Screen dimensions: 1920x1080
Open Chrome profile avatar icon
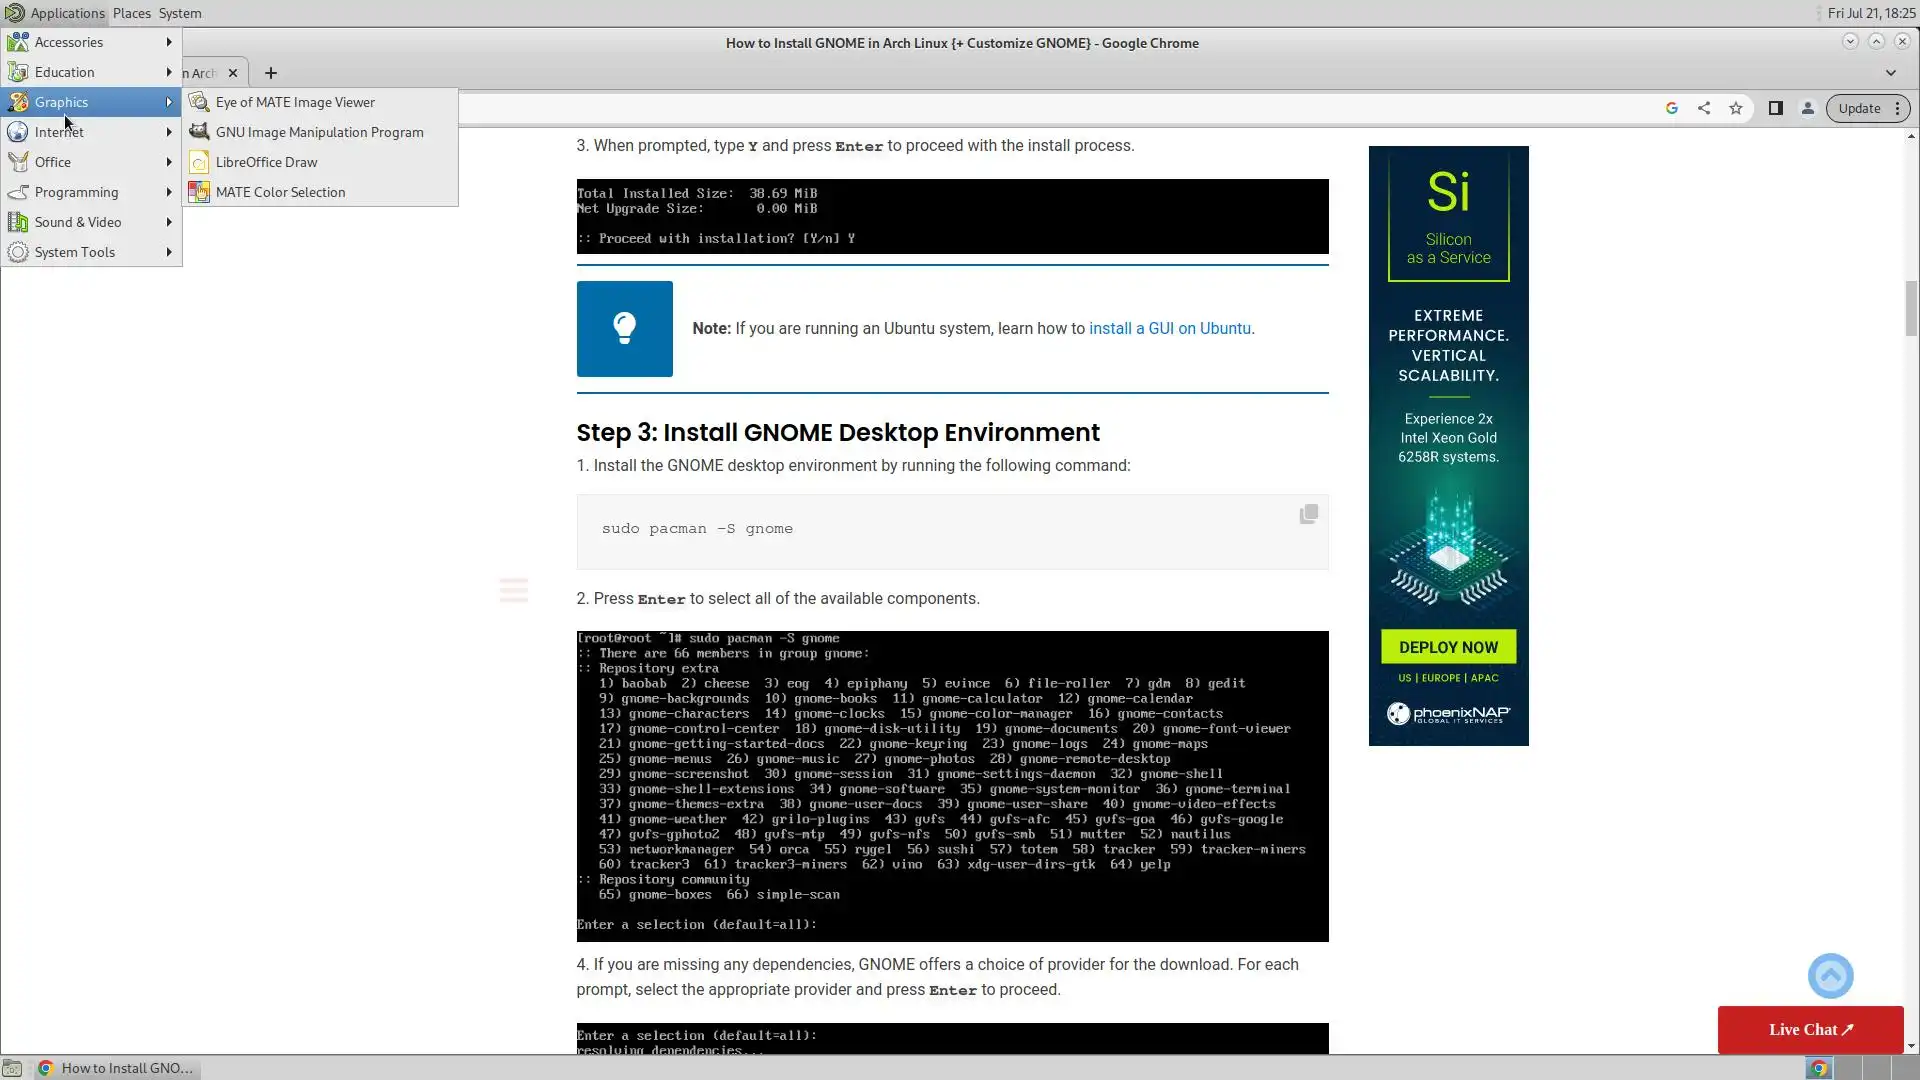point(1808,108)
